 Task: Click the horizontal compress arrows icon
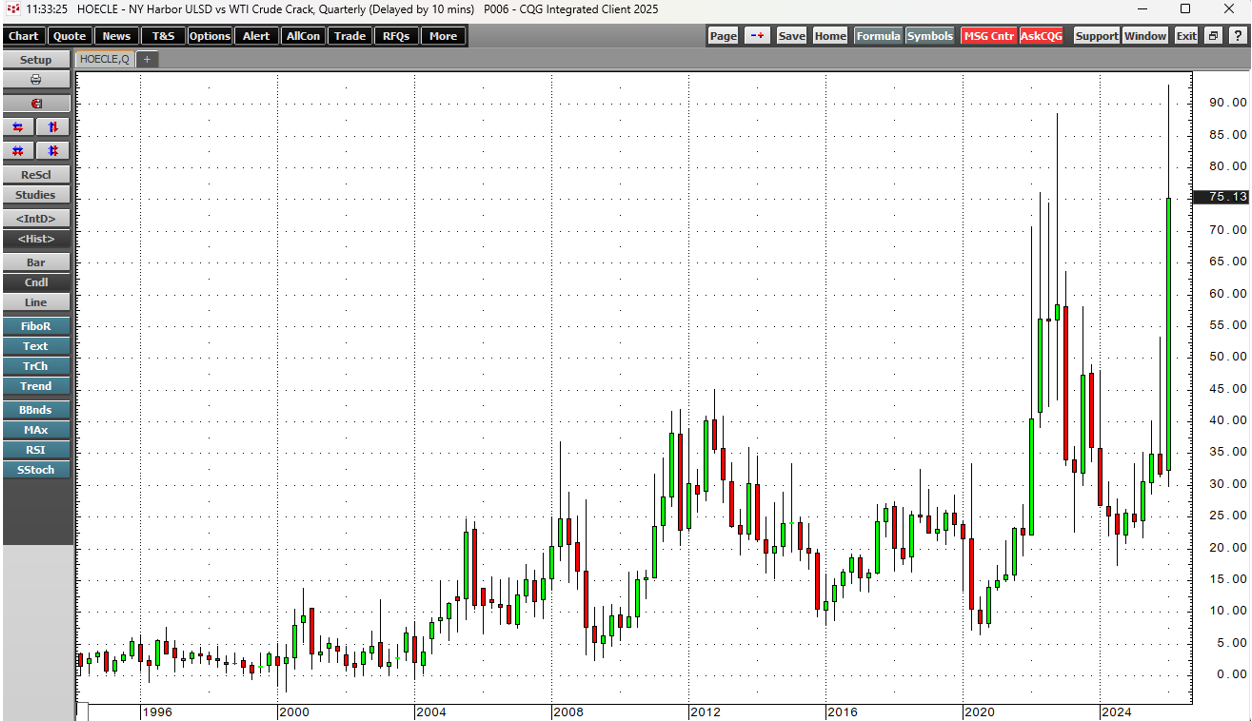pyautogui.click(x=18, y=151)
